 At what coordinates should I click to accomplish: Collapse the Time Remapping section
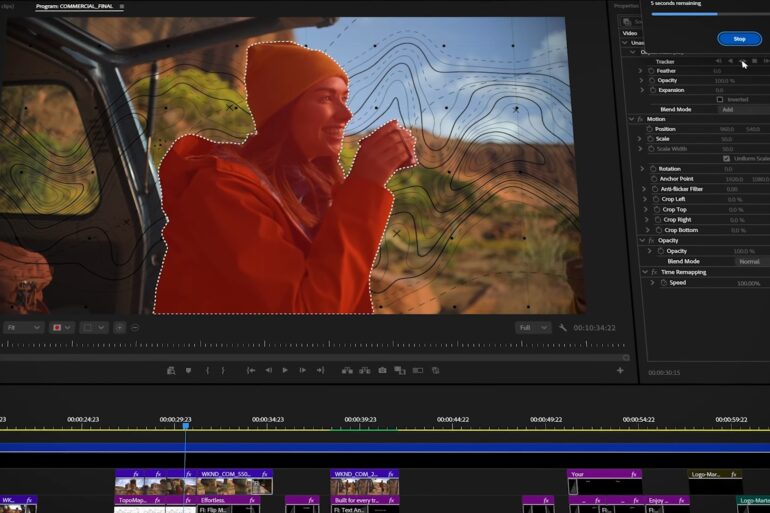coord(643,272)
